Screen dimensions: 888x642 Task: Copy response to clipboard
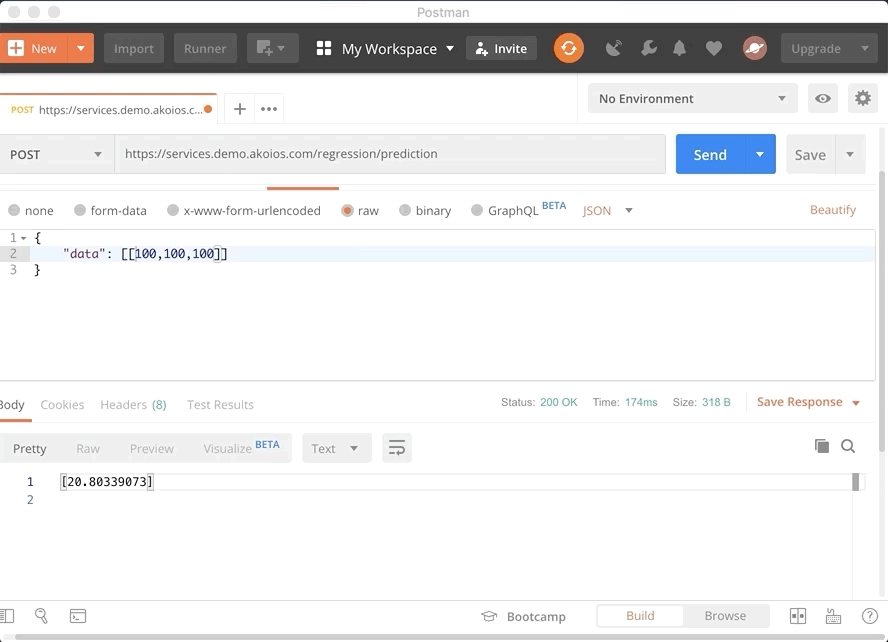pyautogui.click(x=822, y=446)
